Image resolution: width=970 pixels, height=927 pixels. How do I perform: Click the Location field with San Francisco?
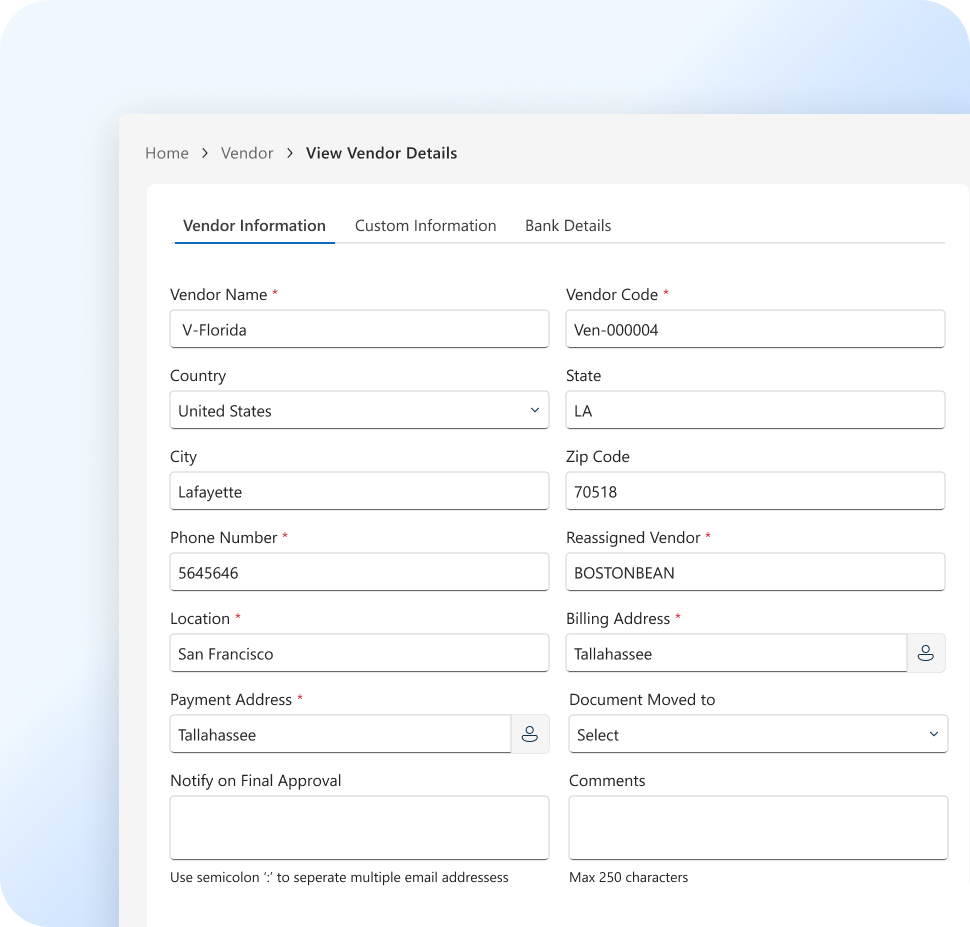[359, 653]
